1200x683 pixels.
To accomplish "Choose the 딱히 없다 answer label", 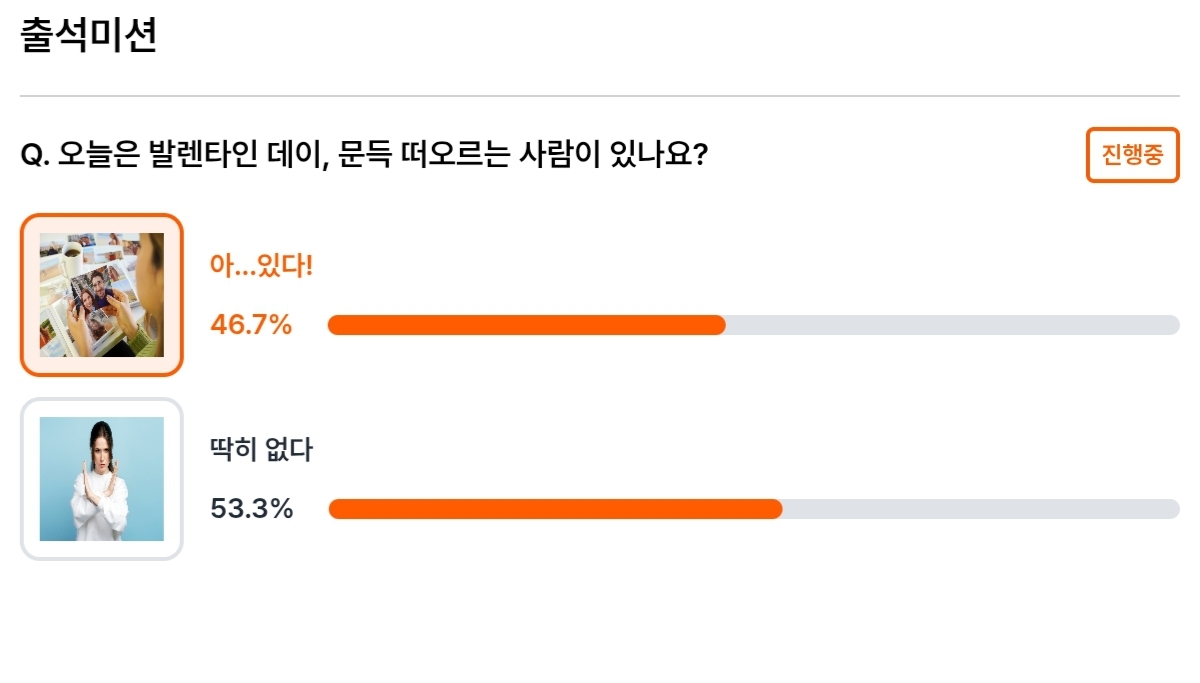I will [x=261, y=450].
